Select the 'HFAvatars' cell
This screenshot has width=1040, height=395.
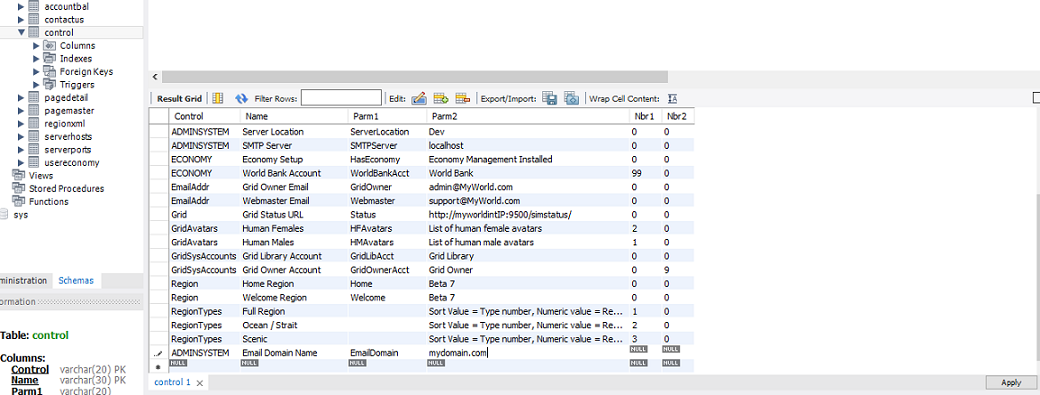pos(387,229)
